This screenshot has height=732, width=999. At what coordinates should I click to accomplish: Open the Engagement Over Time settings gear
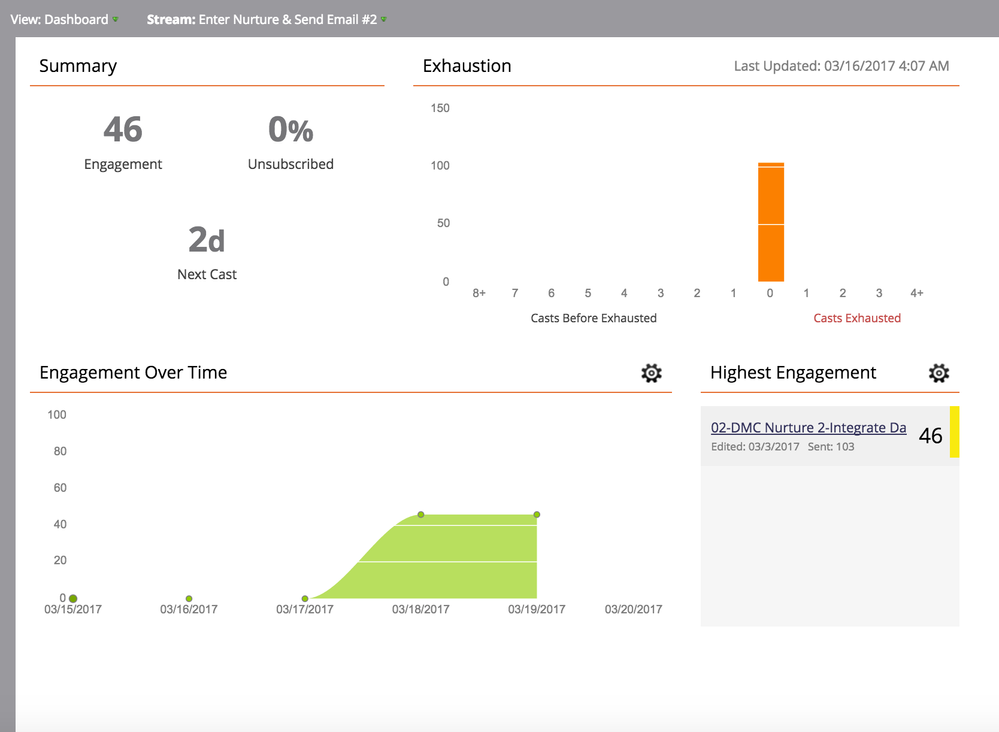651,373
